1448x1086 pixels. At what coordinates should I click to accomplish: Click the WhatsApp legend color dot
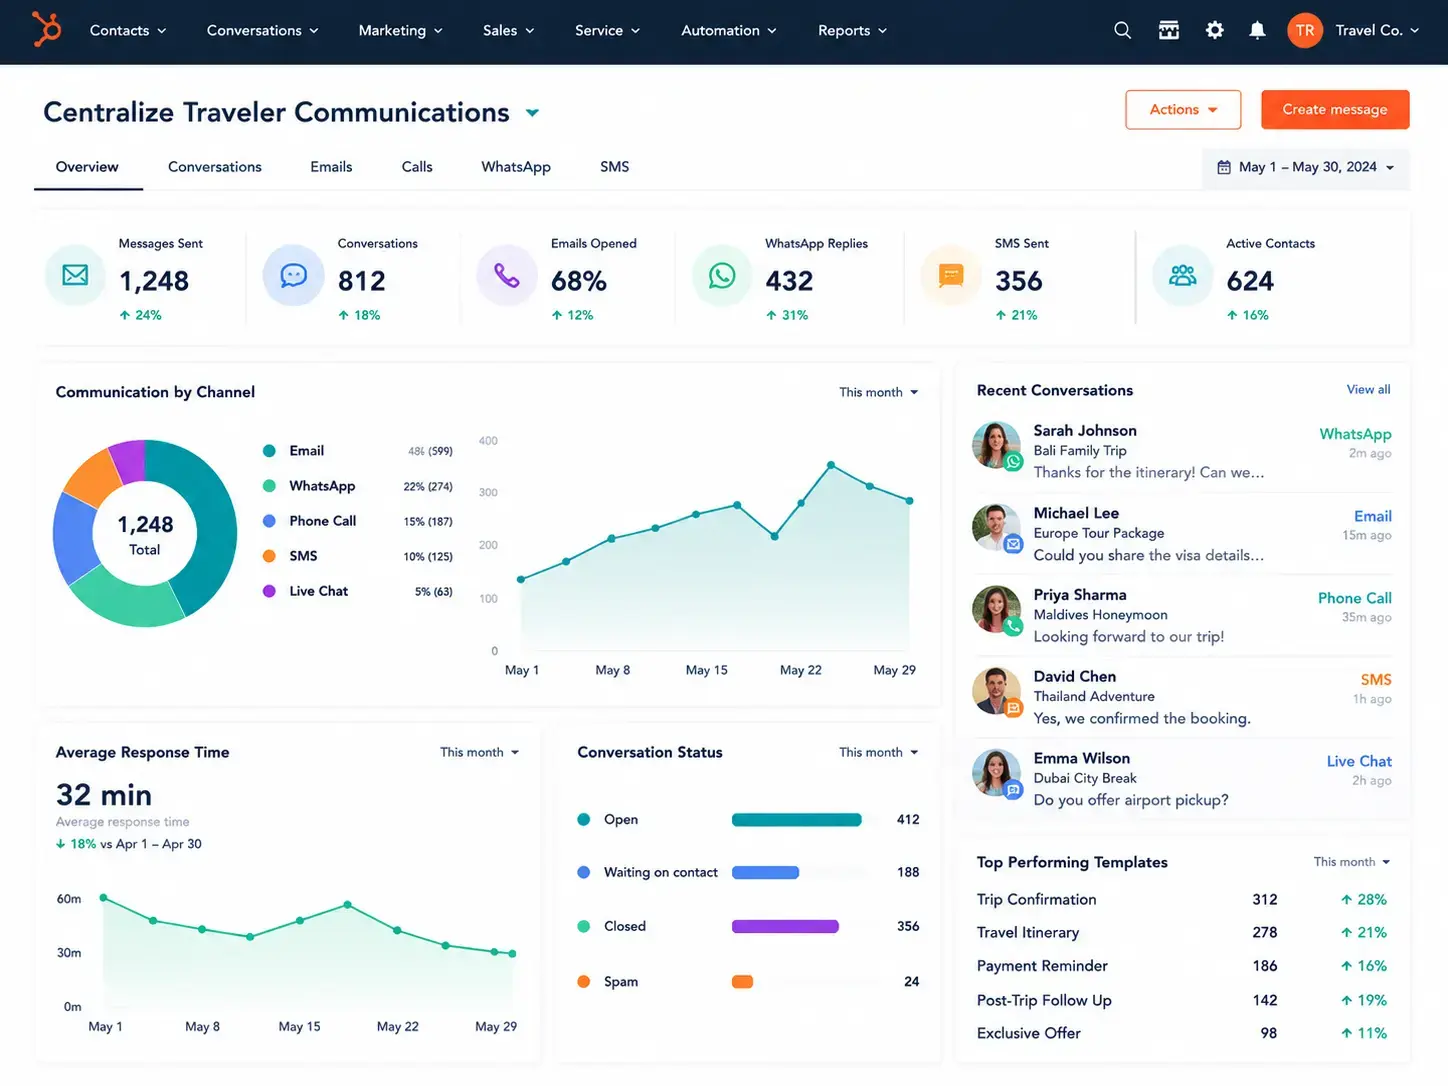[x=269, y=486]
